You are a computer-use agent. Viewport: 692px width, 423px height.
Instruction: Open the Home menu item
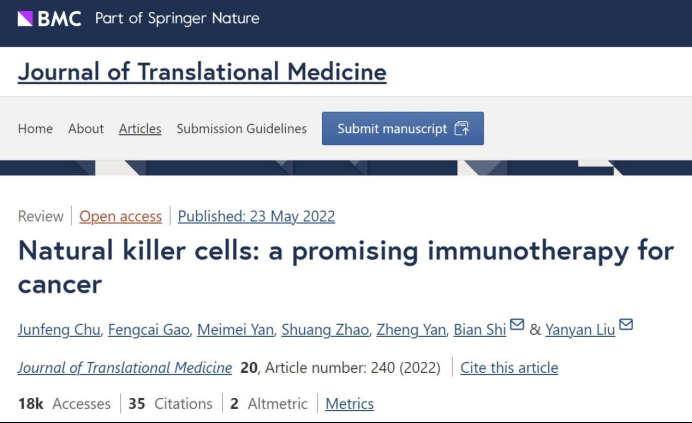tap(35, 129)
